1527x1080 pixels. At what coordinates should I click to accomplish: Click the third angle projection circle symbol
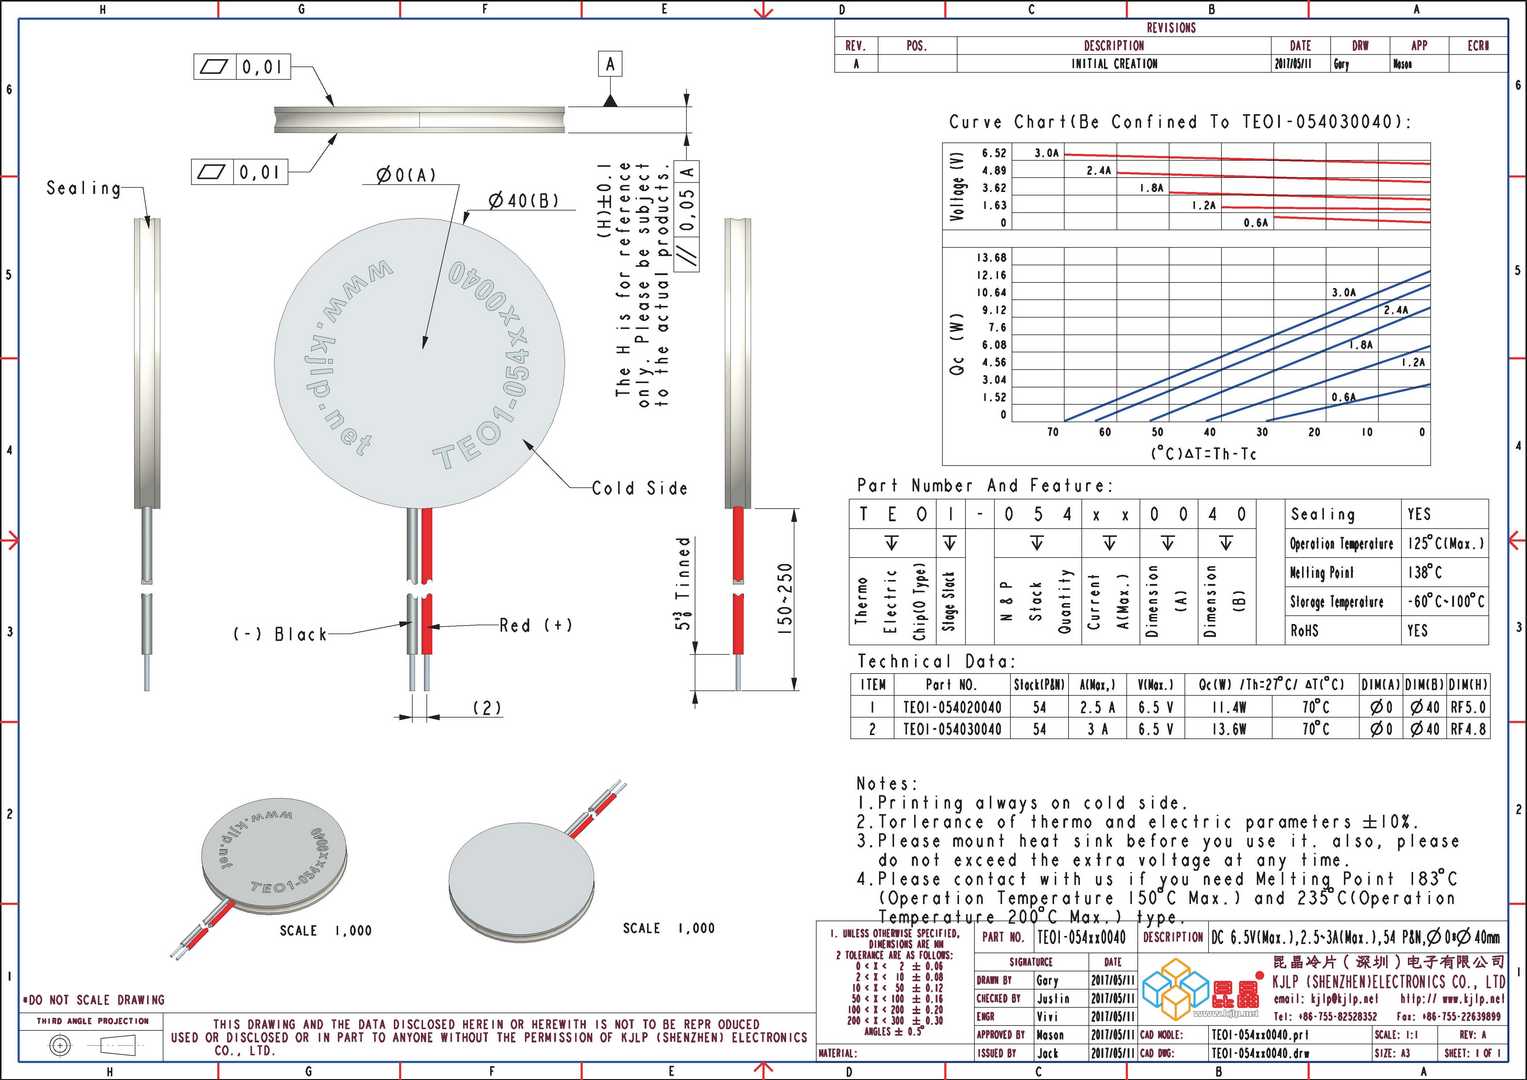(61, 1045)
